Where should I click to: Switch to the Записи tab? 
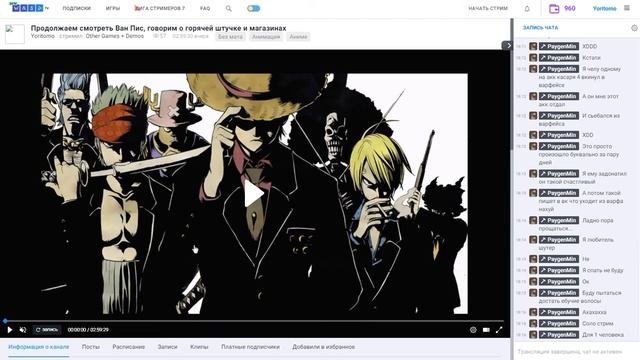pyautogui.click(x=167, y=347)
